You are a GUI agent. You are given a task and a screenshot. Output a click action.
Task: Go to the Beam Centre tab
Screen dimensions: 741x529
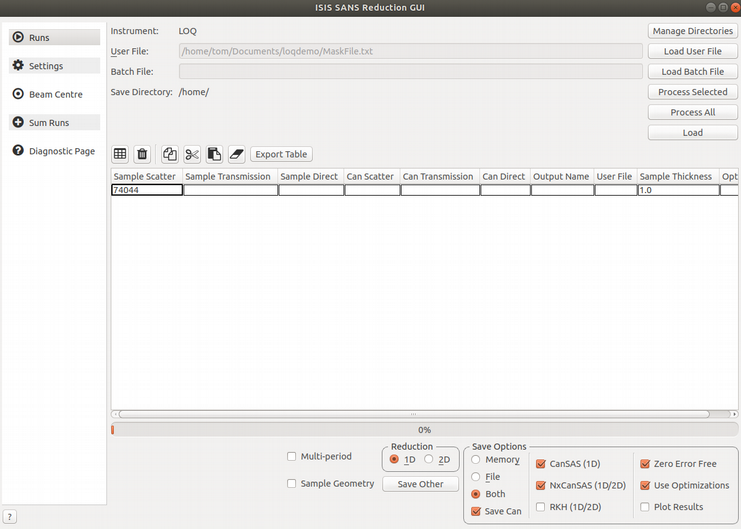(x=56, y=95)
